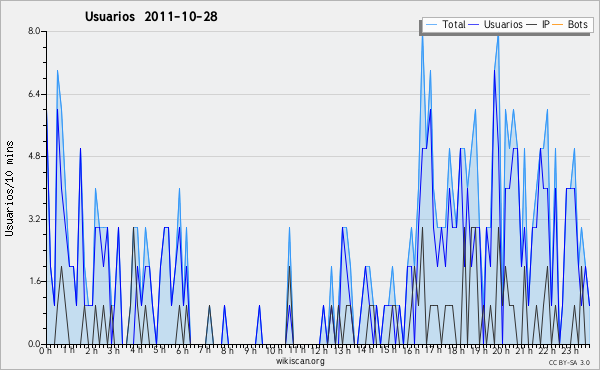Select the 'Bots' legend entry
The height and width of the screenshot is (370, 600).
point(577,24)
